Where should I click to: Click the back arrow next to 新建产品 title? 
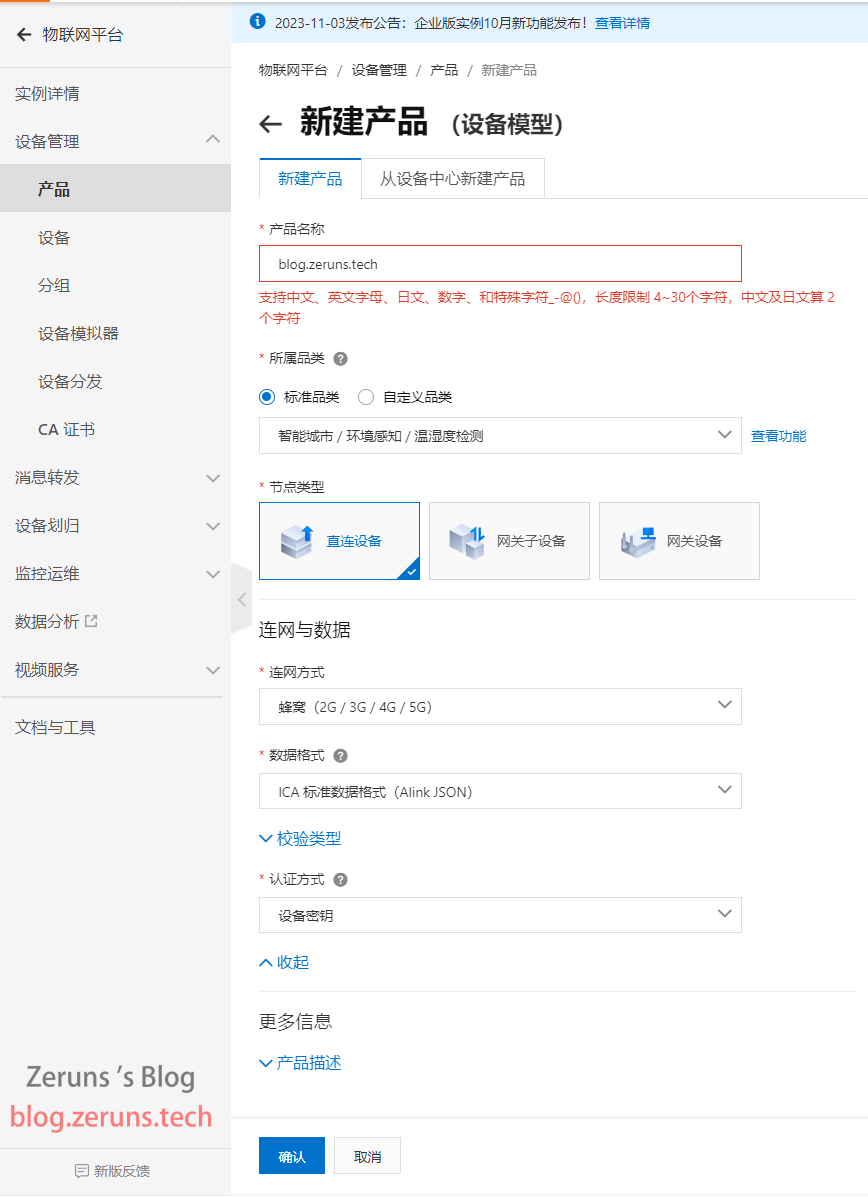270,124
